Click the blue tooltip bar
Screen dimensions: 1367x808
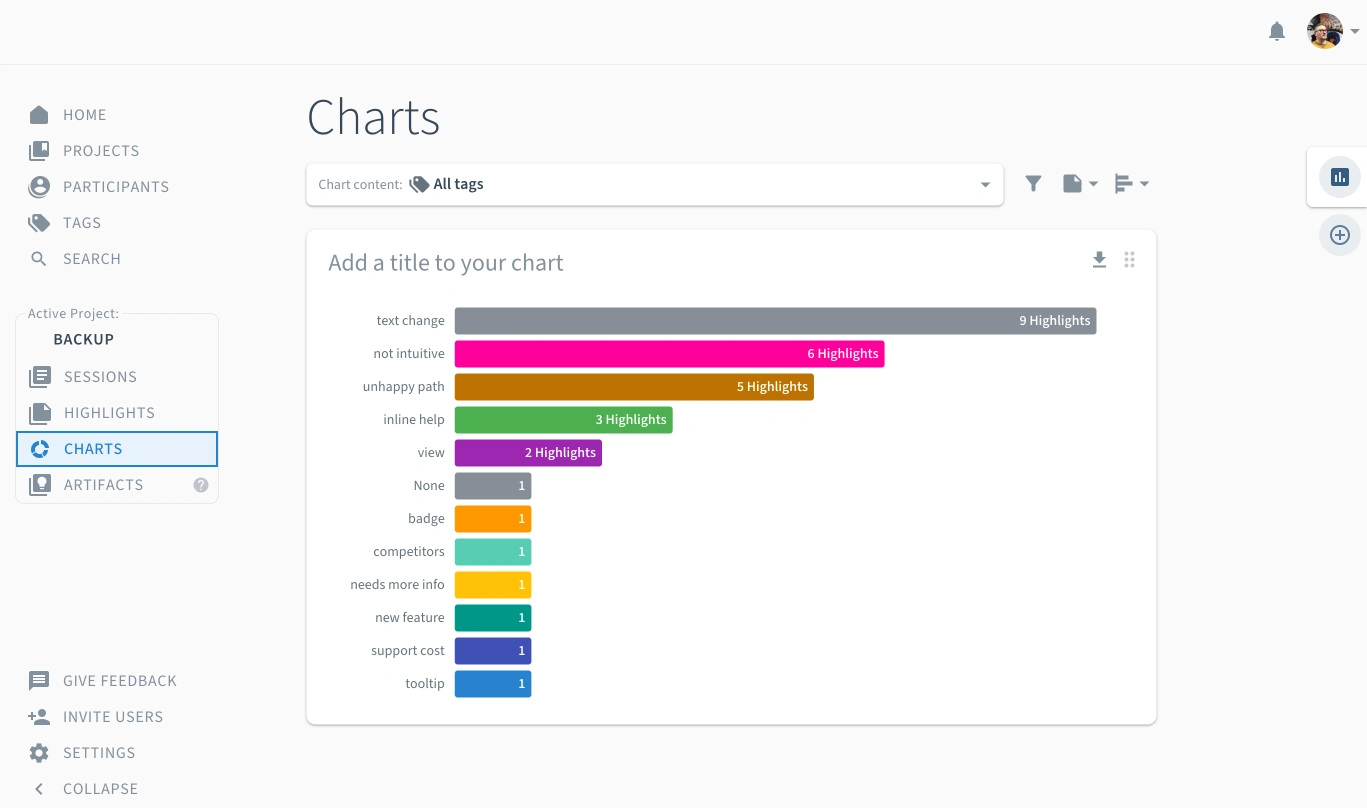(493, 684)
